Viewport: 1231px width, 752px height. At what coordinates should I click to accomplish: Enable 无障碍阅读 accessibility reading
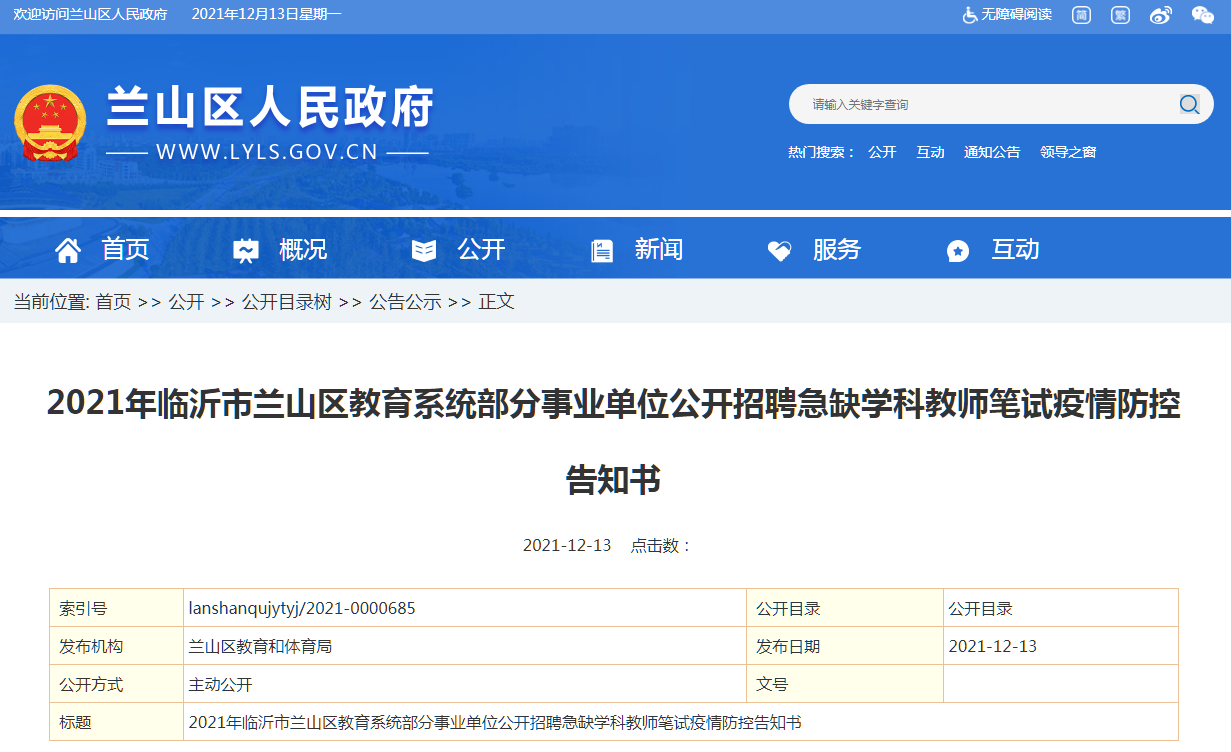coord(1007,15)
